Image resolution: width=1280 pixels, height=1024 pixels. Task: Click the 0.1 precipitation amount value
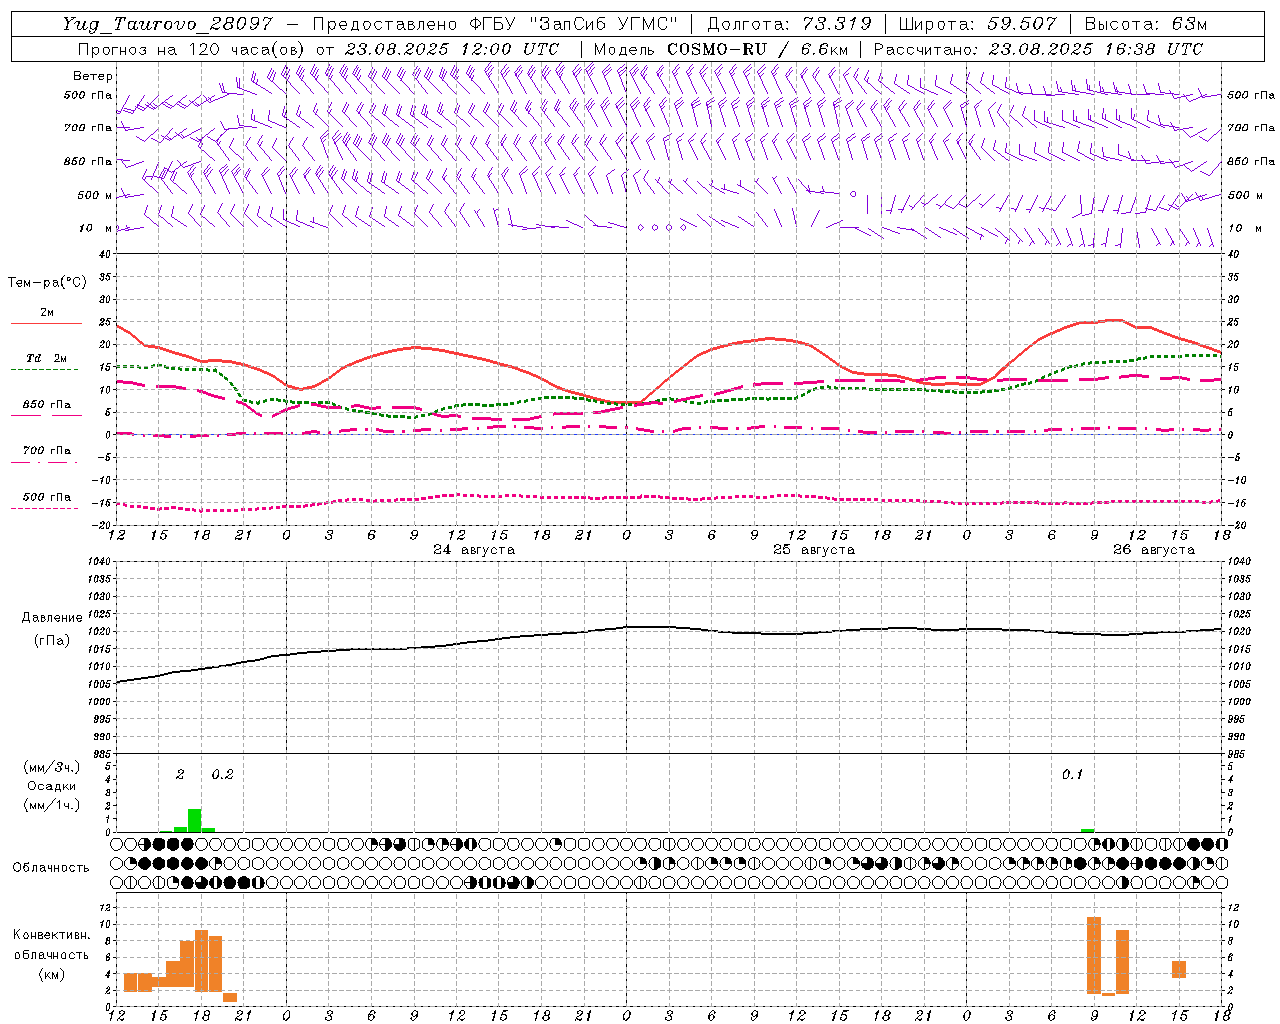(1072, 775)
